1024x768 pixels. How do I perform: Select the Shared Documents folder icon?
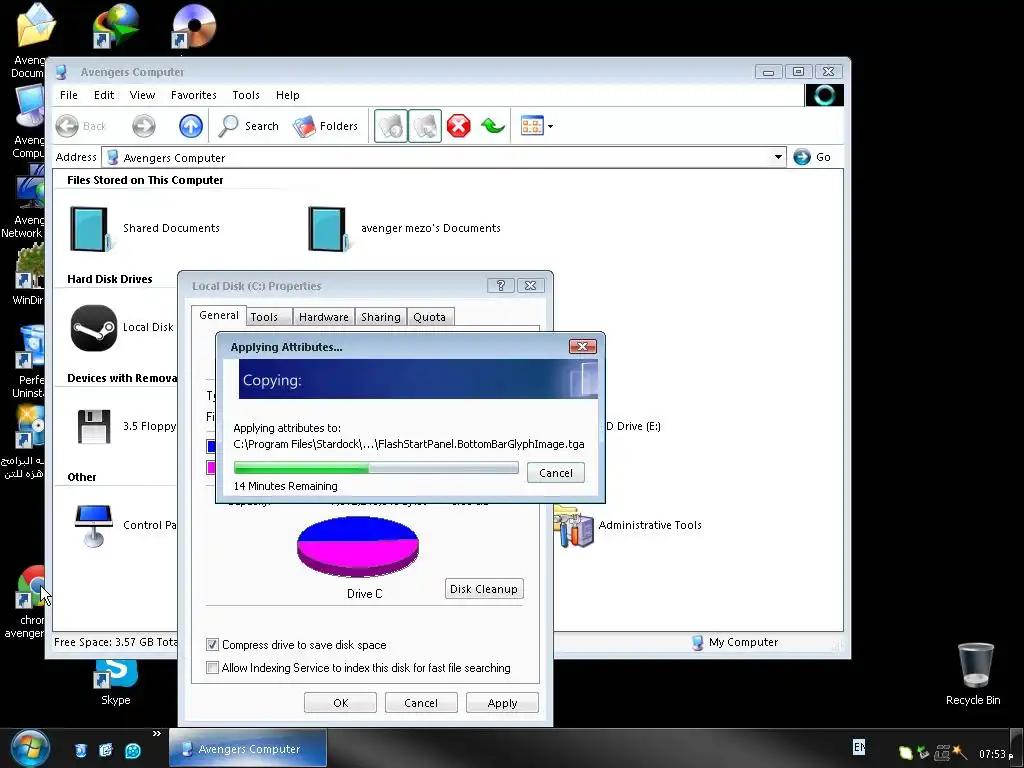pos(91,229)
